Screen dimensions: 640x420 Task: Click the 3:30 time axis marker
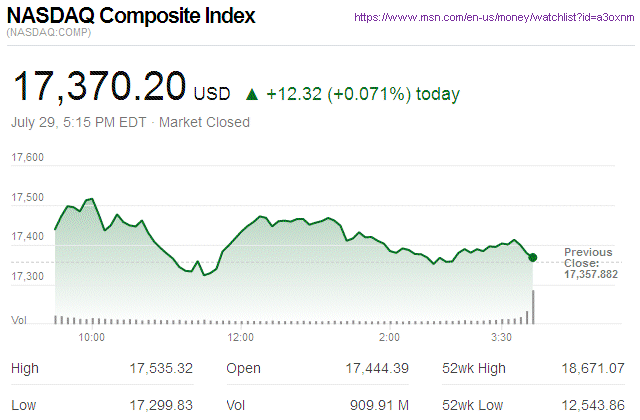pyautogui.click(x=501, y=338)
